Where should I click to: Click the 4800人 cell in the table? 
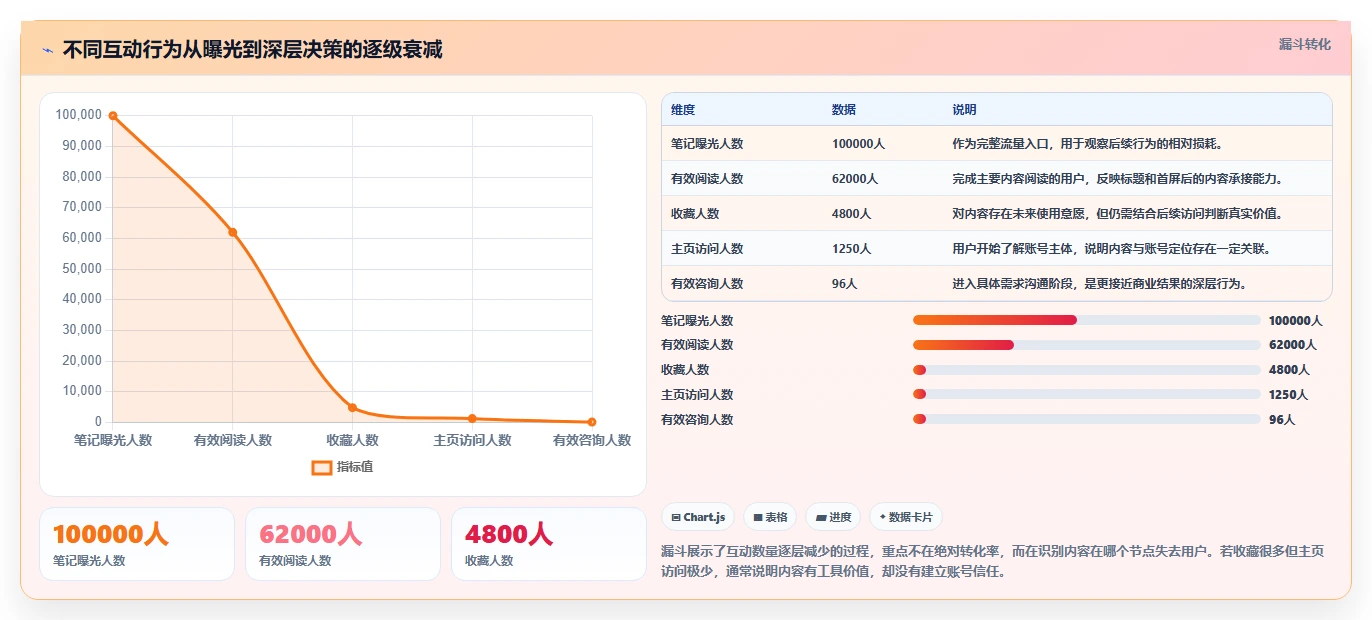[x=851, y=214]
